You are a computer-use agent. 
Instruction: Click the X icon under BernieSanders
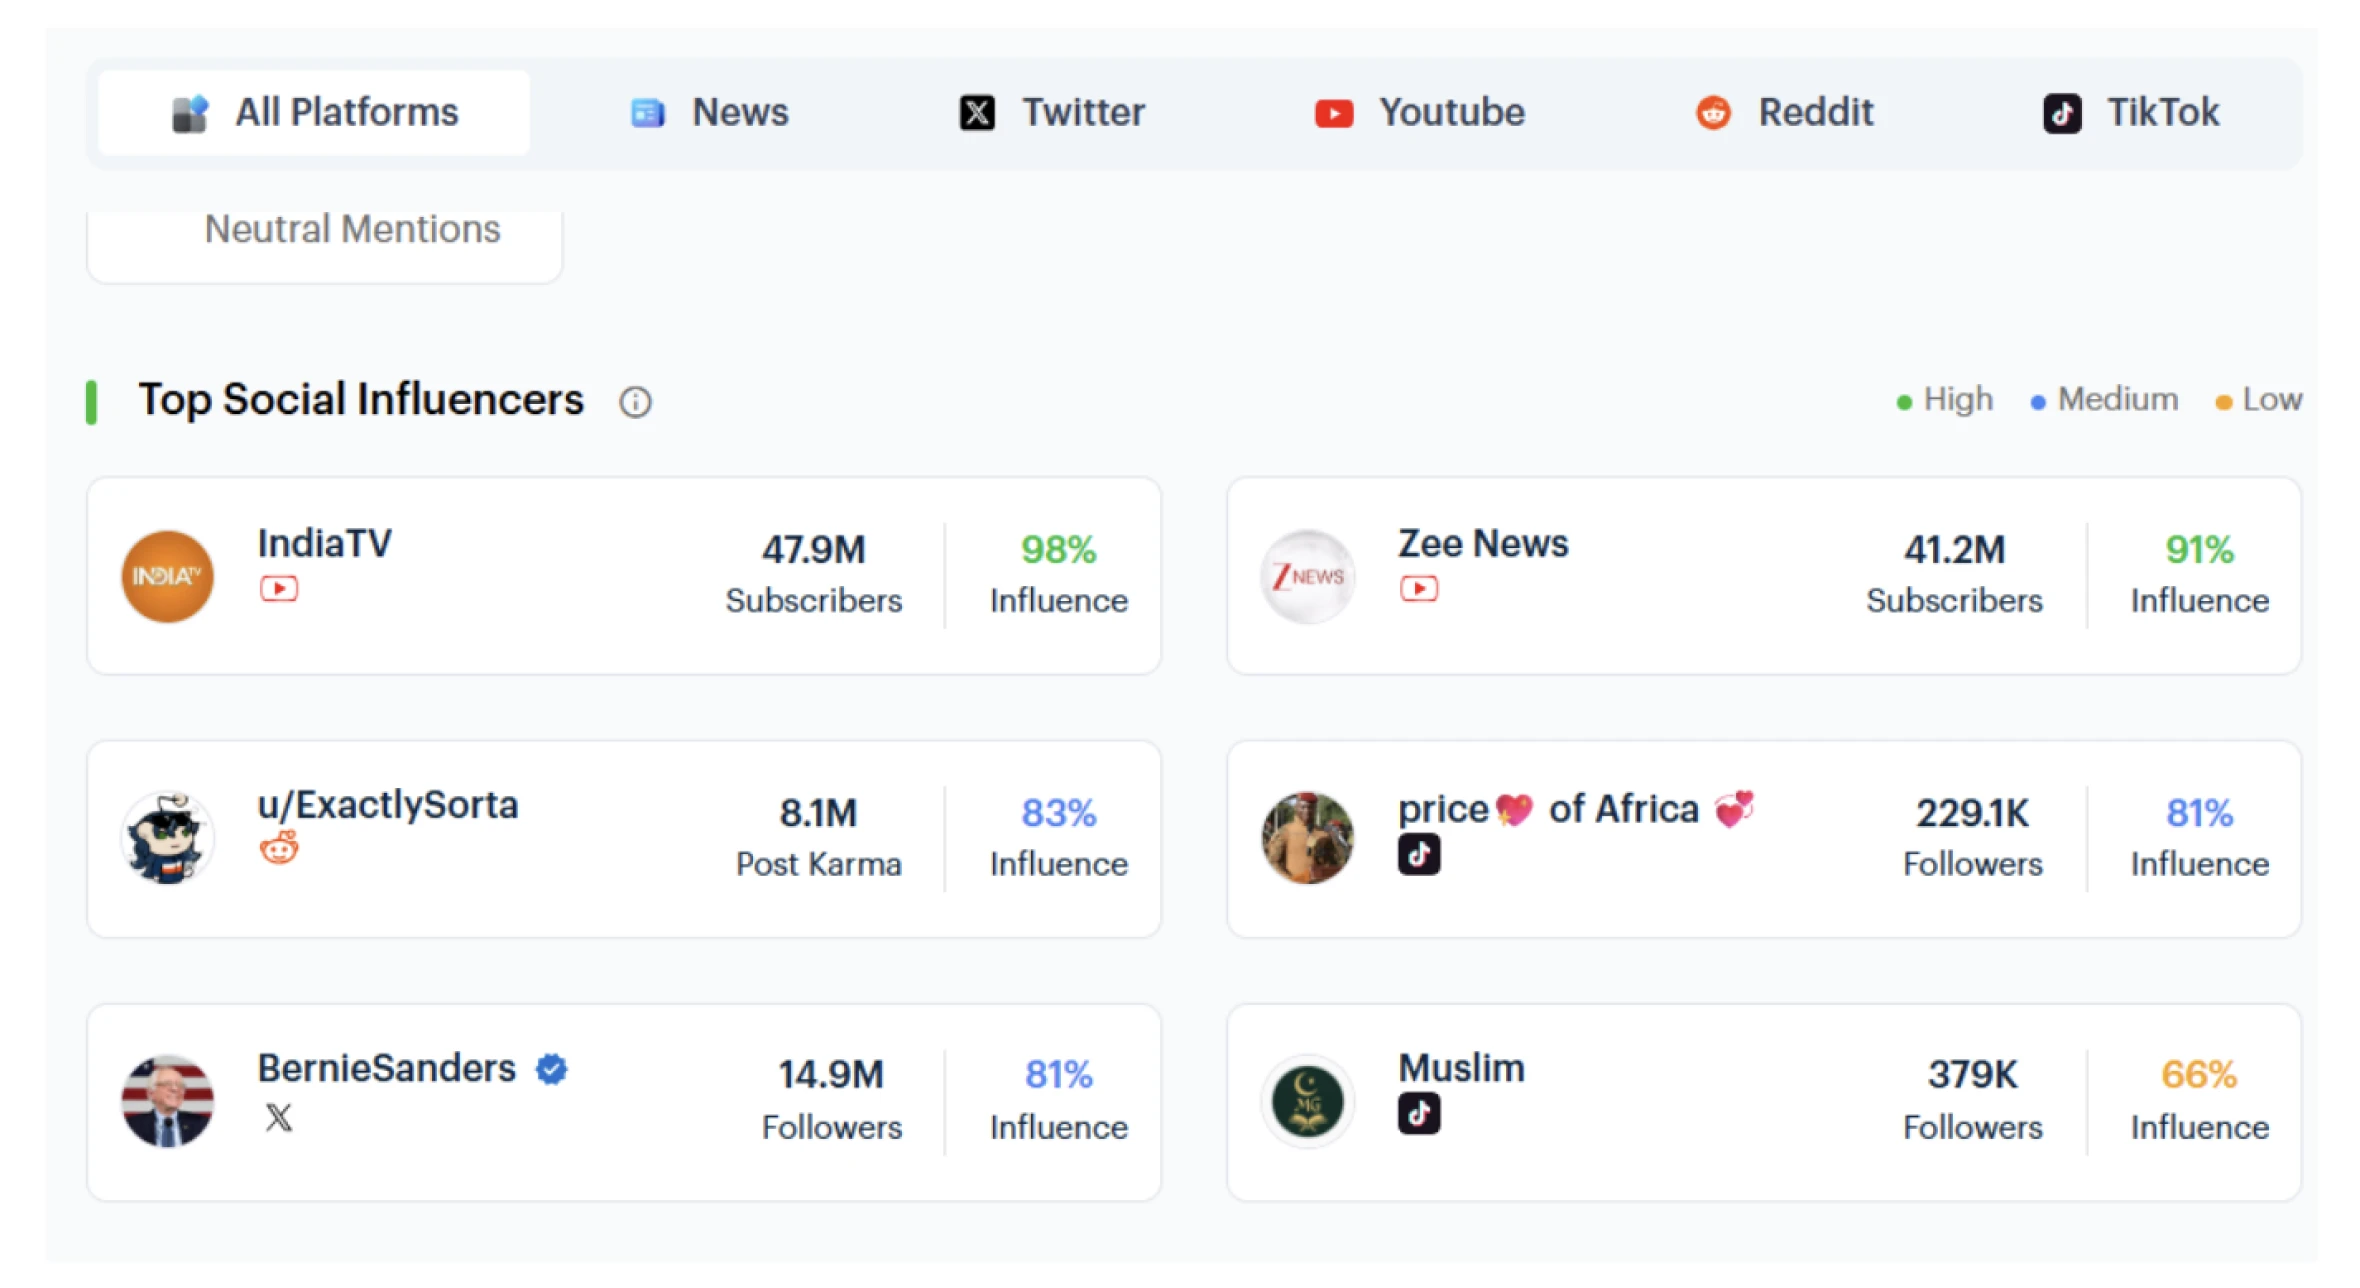click(279, 1117)
